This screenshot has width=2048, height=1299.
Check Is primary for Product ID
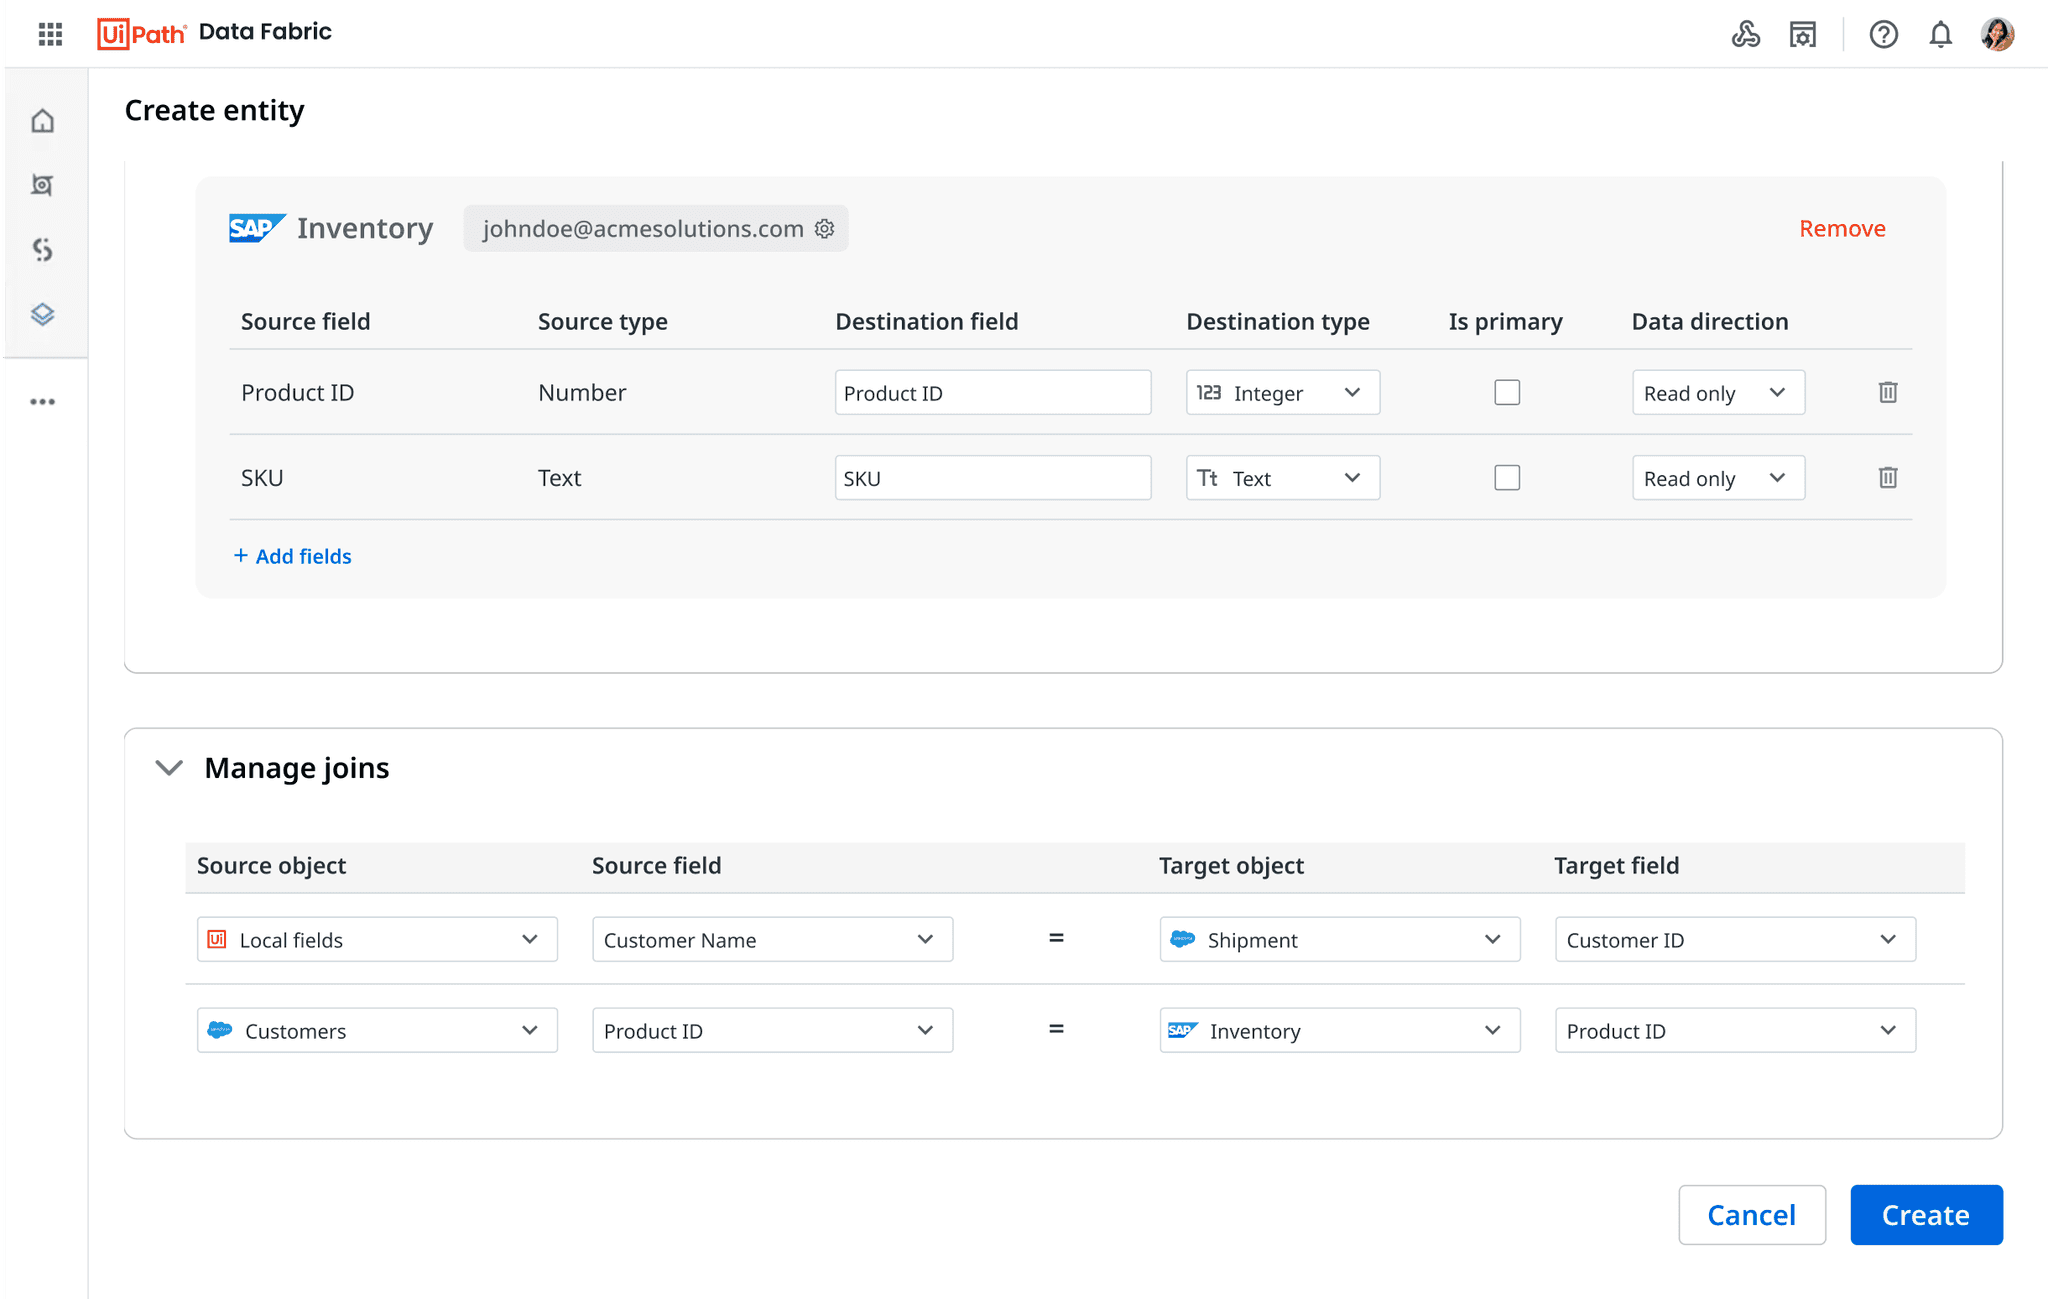click(1506, 392)
